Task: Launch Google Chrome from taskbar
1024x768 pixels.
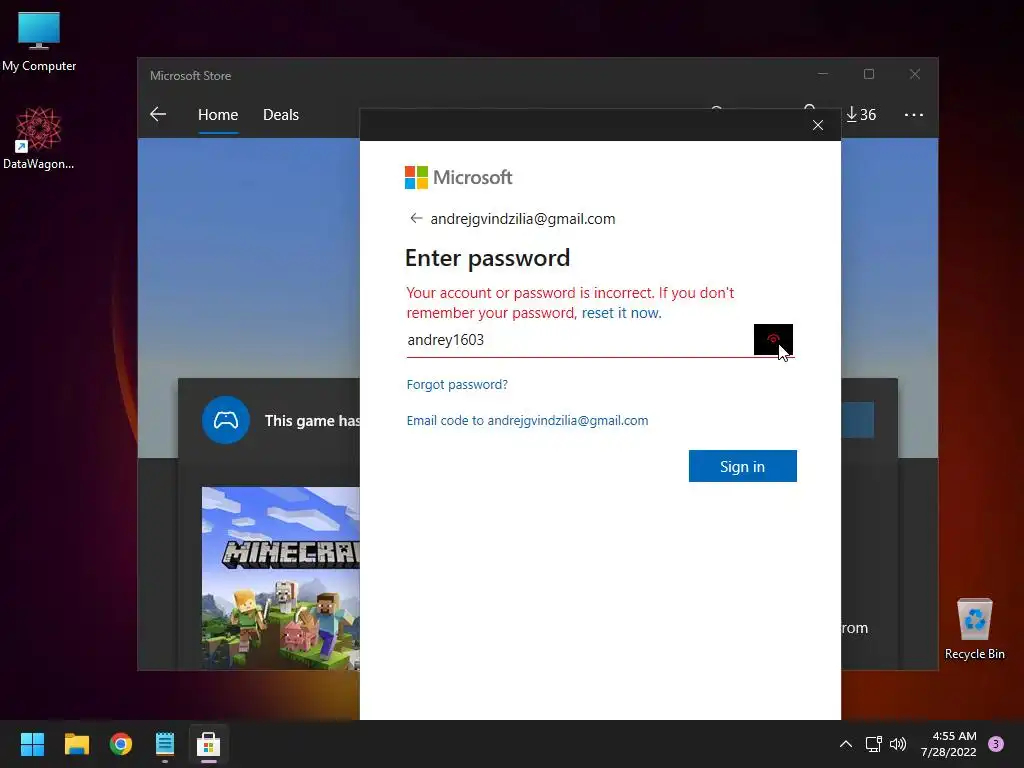Action: pyautogui.click(x=121, y=744)
